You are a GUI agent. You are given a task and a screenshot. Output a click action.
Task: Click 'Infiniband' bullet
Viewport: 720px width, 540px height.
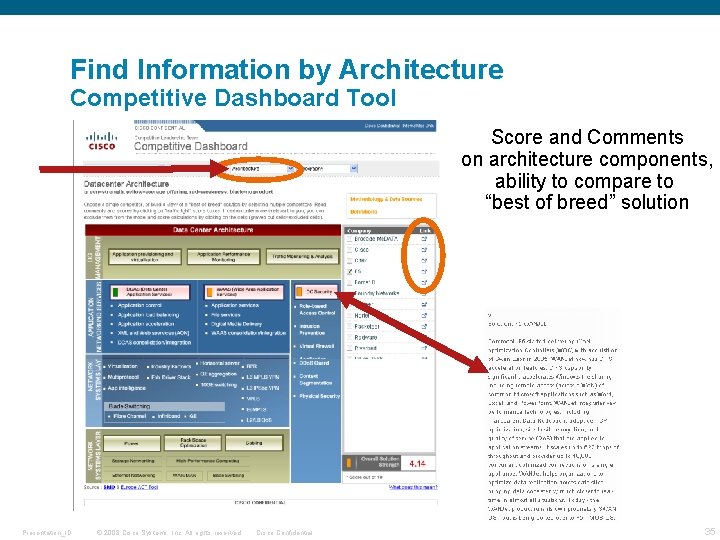(x=169, y=416)
